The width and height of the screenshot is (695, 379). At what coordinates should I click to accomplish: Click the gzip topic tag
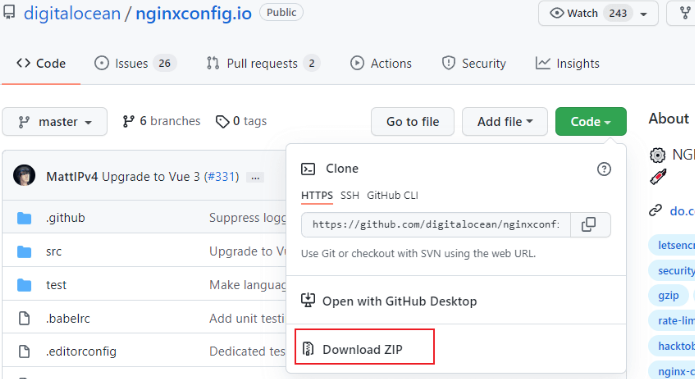pyautogui.click(x=668, y=295)
